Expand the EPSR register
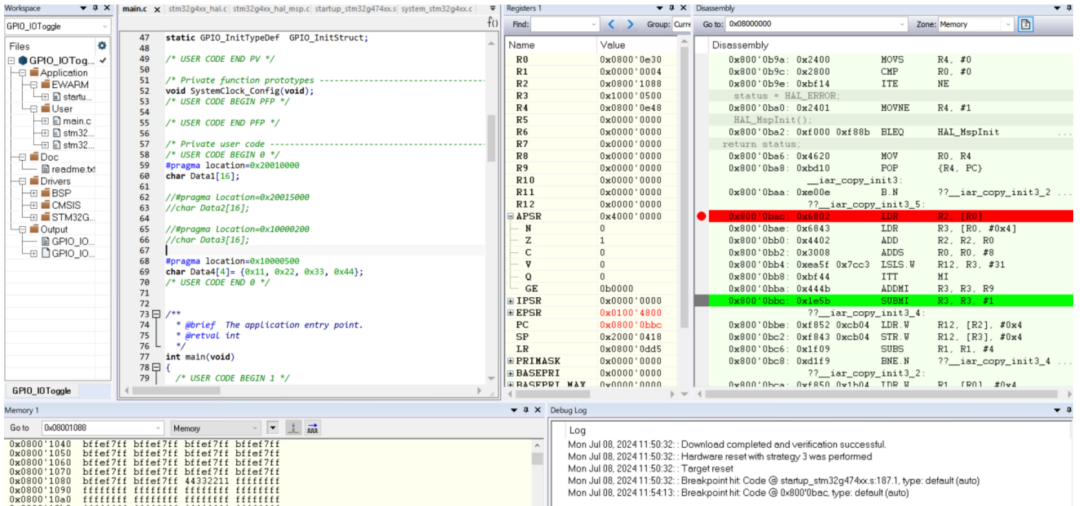Screen dimensions: 1080x506 510,313
